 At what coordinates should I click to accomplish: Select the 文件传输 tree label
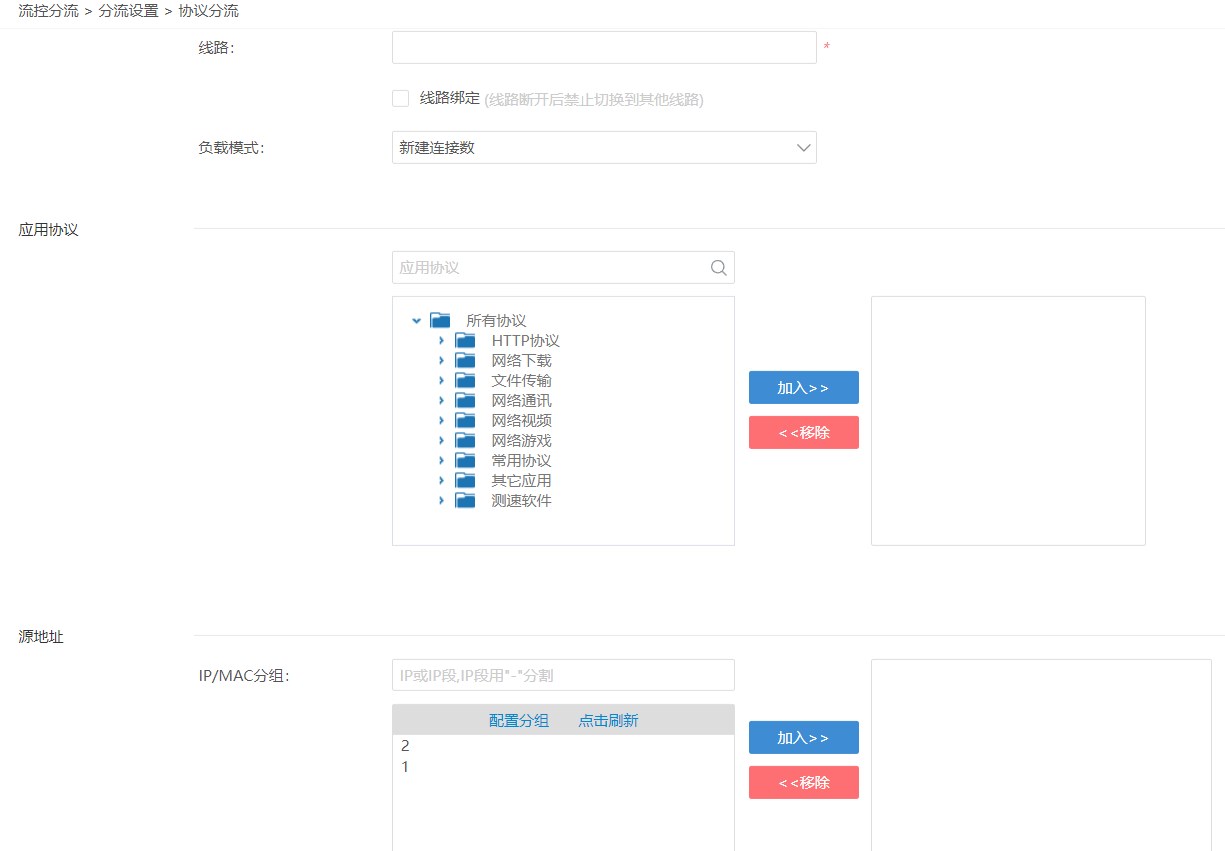coord(521,381)
